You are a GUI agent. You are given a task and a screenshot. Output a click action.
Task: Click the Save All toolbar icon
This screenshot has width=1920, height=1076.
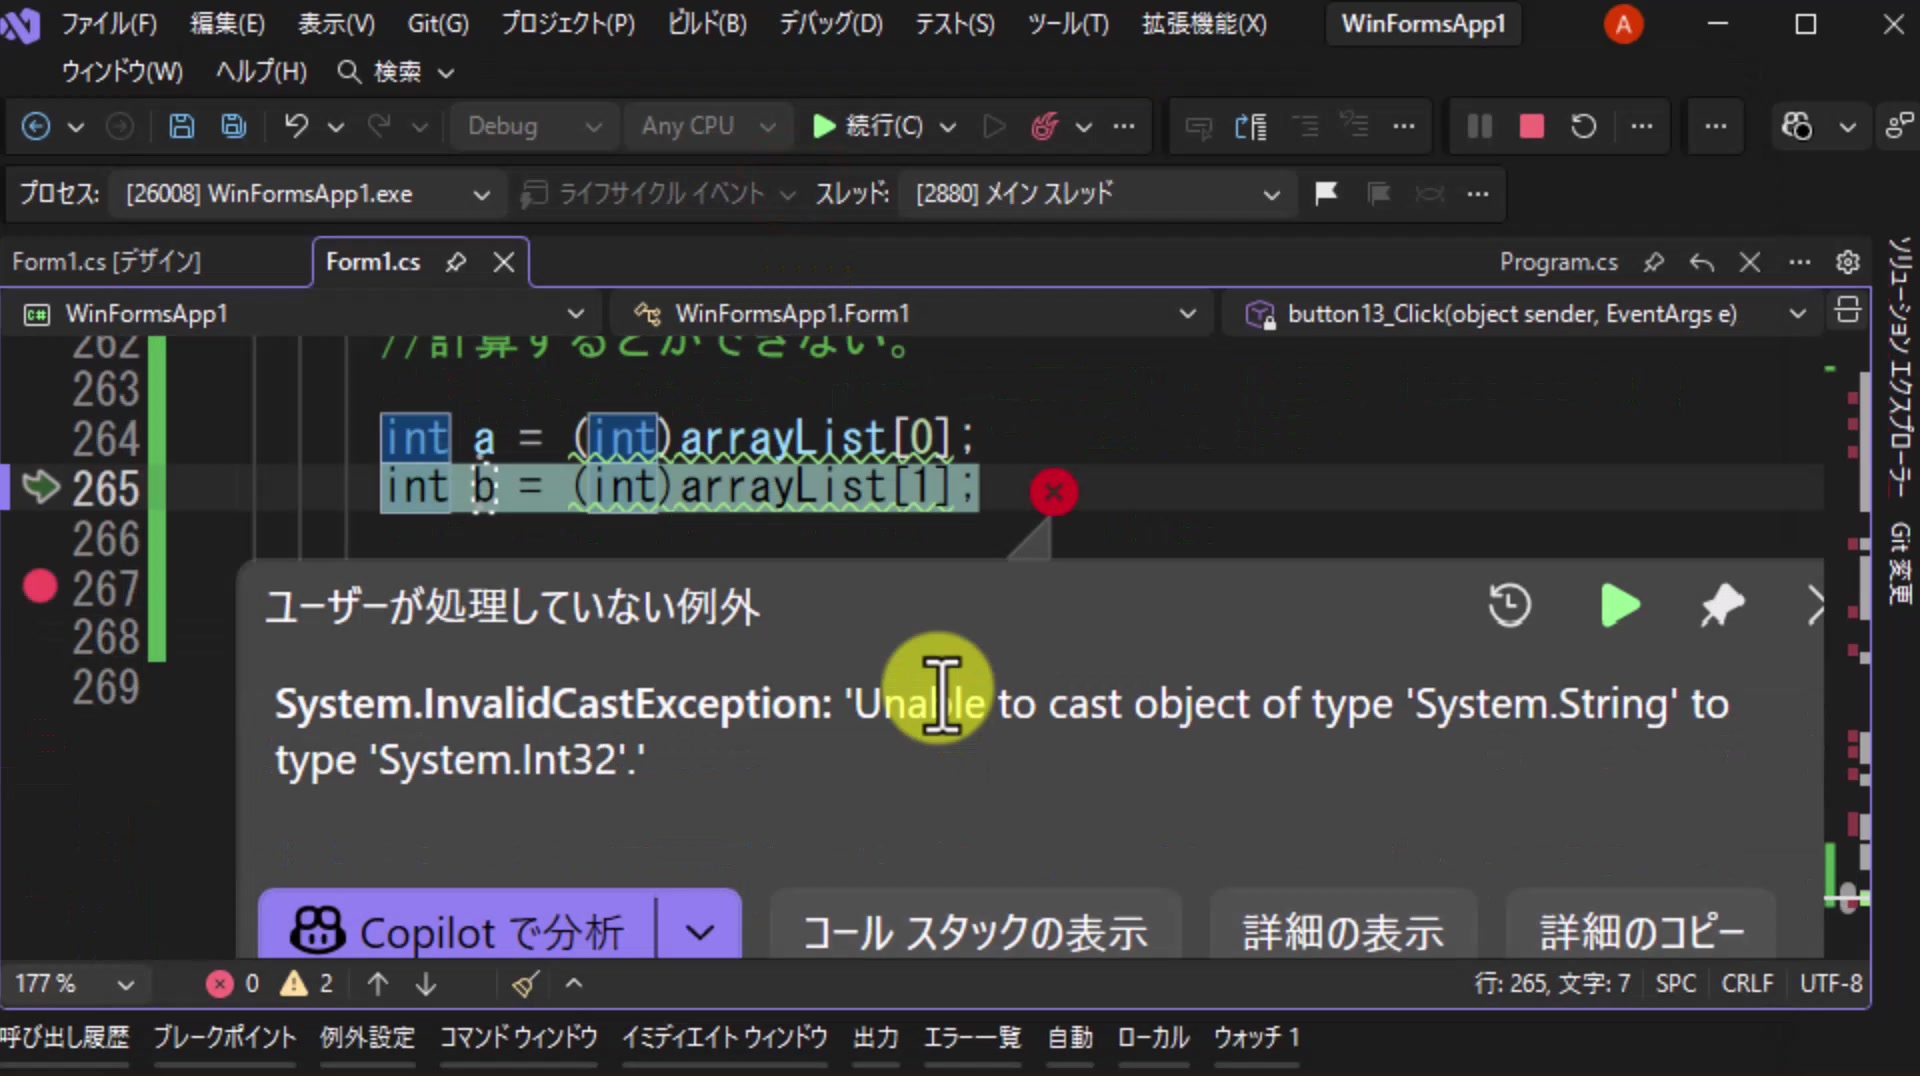tap(234, 126)
